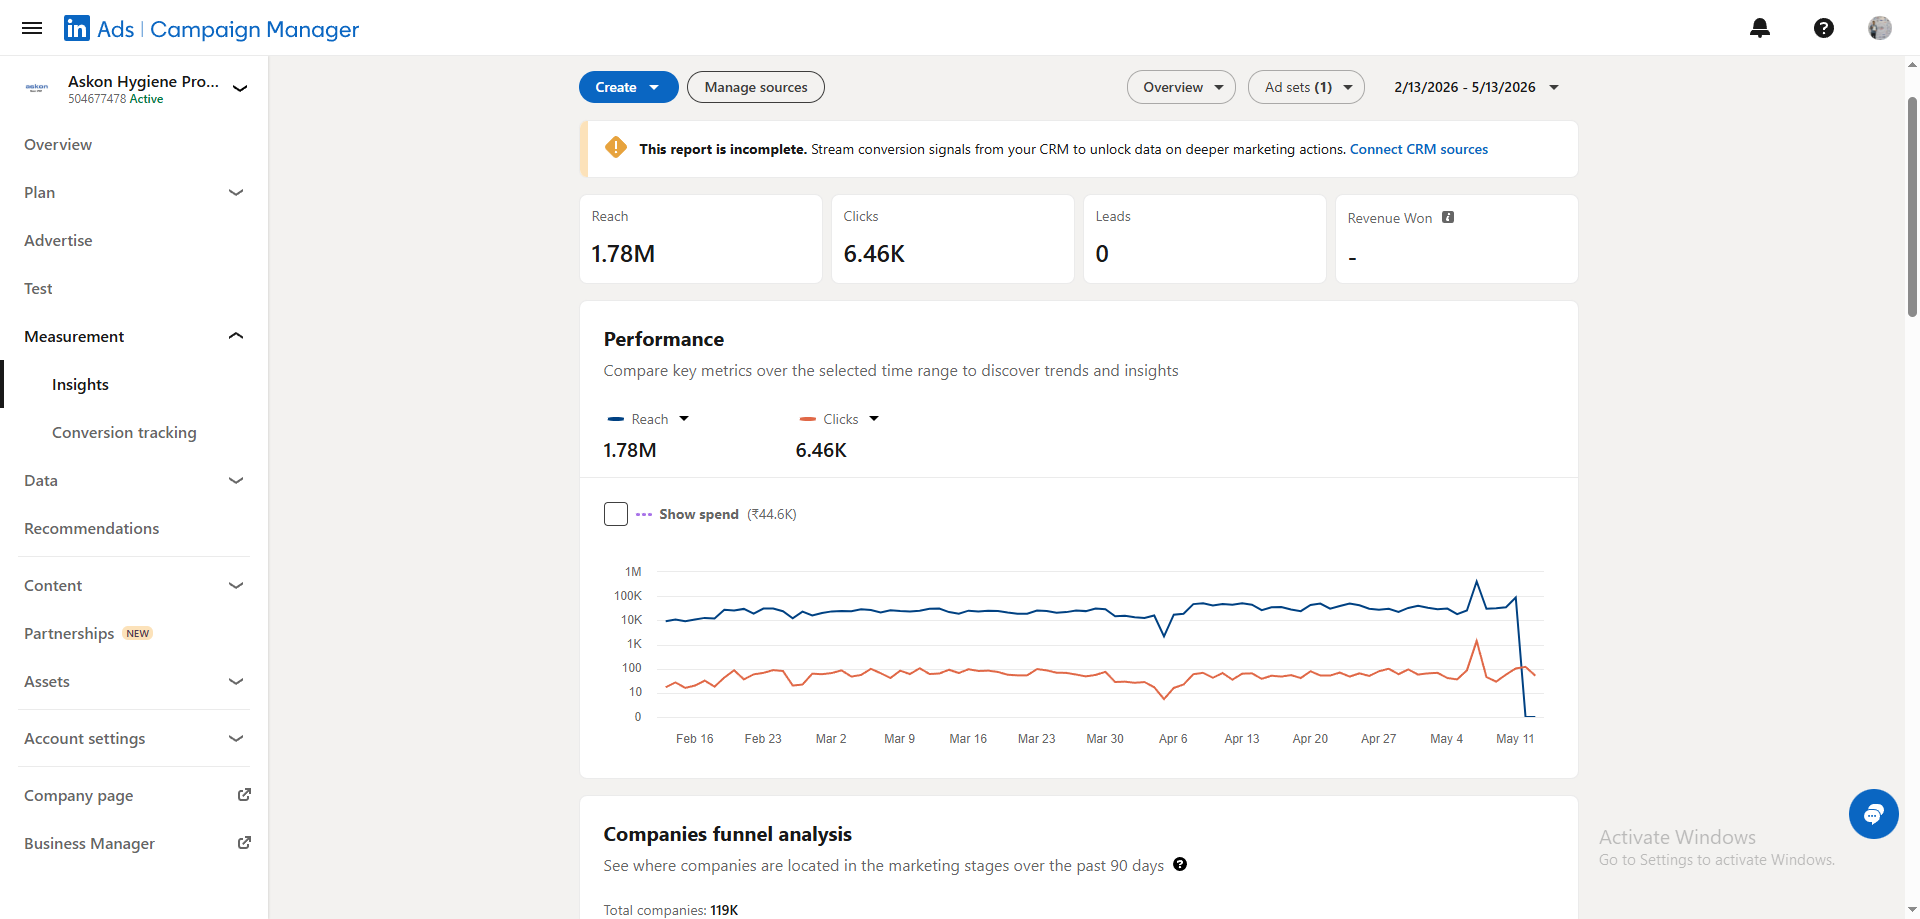1920x919 pixels.
Task: Open Conversion tracking
Action: (x=124, y=432)
